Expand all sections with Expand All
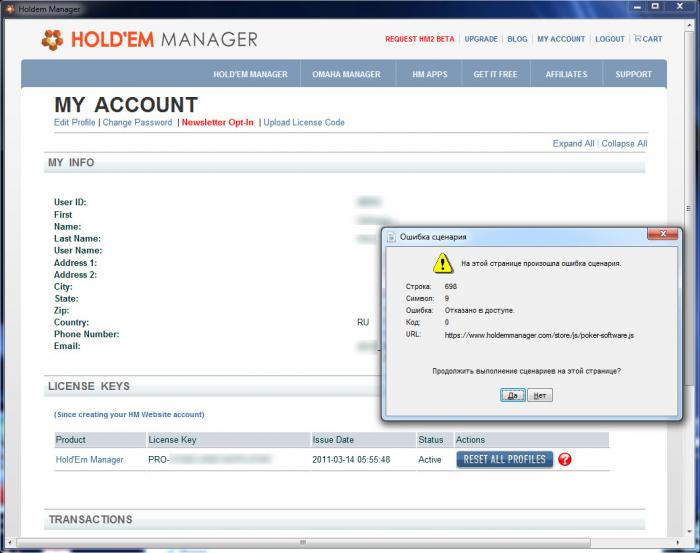This screenshot has height=553, width=700. [x=573, y=143]
